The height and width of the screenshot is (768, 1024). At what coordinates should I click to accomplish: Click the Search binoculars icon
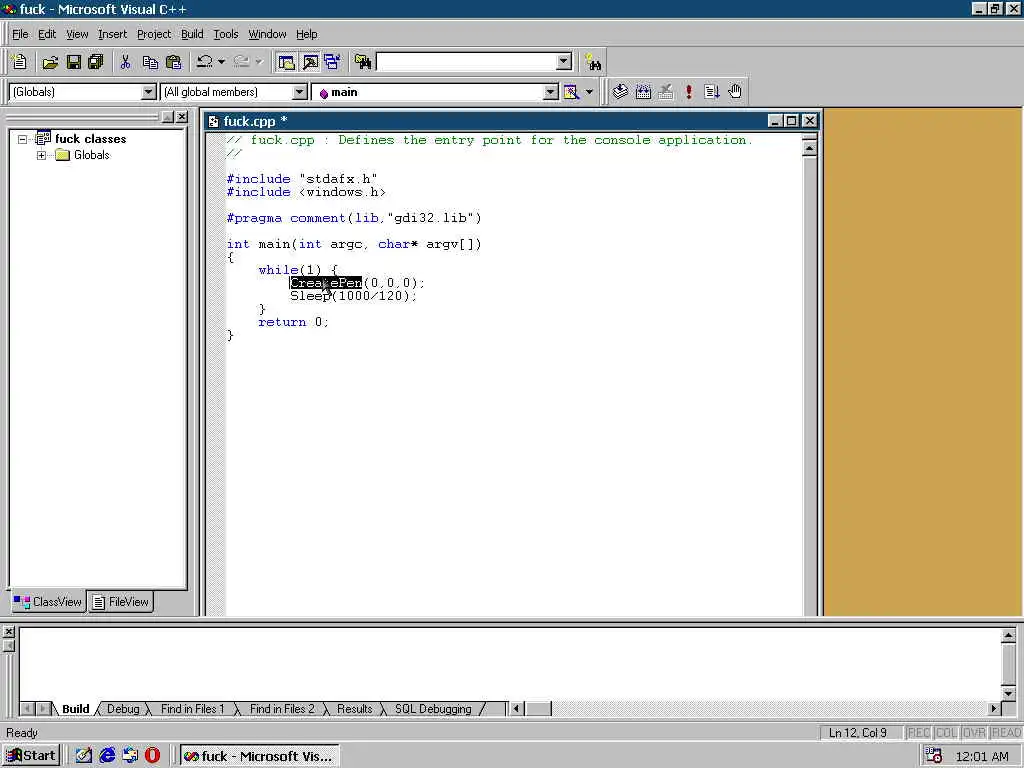click(x=594, y=62)
